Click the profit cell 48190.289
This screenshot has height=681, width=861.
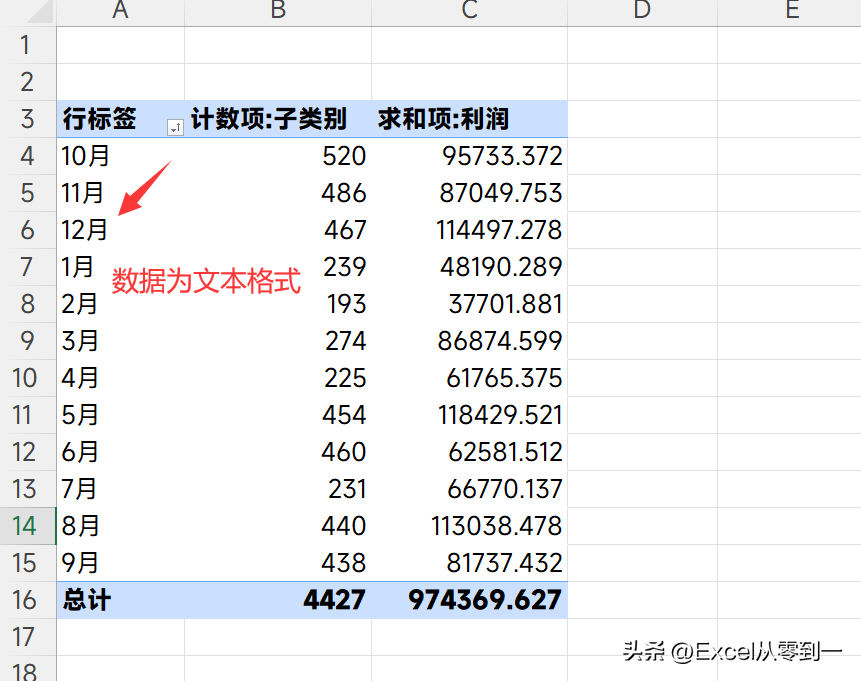coord(469,267)
